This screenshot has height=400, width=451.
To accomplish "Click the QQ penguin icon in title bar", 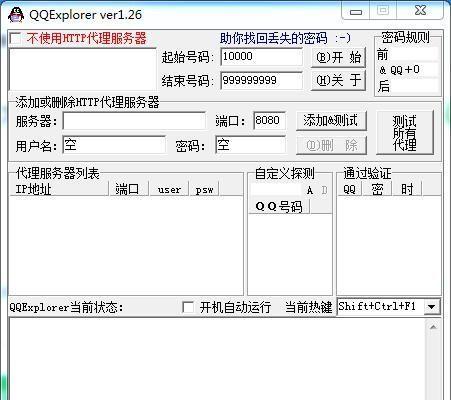I will (x=16, y=15).
